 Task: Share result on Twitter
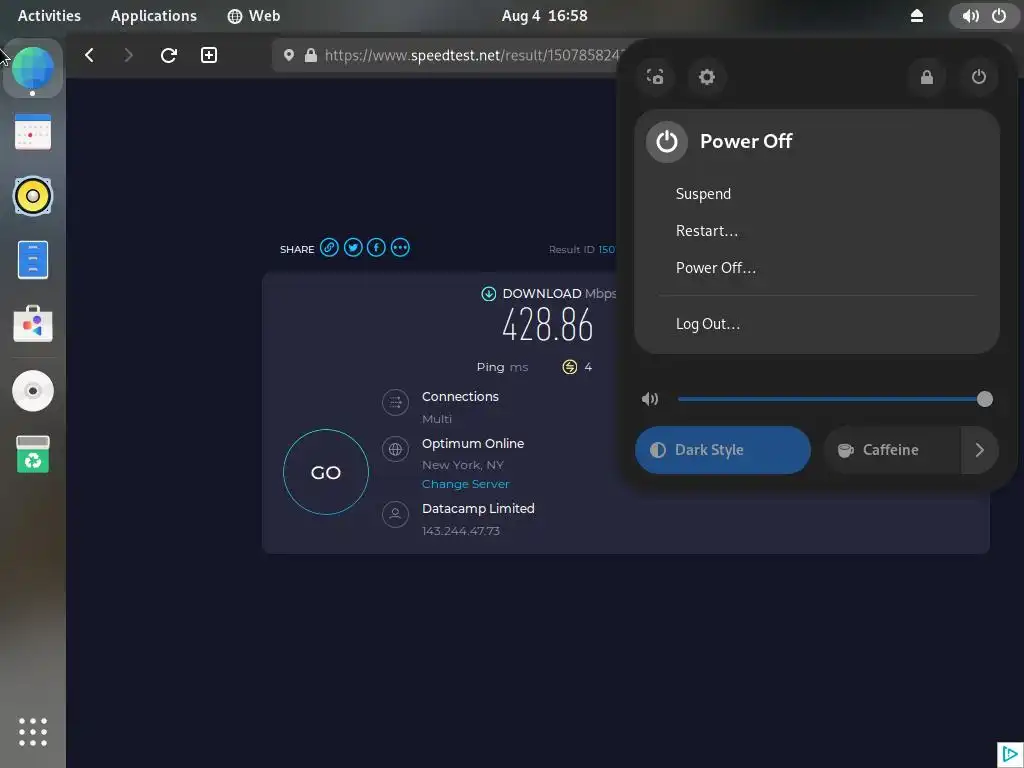pyautogui.click(x=353, y=248)
